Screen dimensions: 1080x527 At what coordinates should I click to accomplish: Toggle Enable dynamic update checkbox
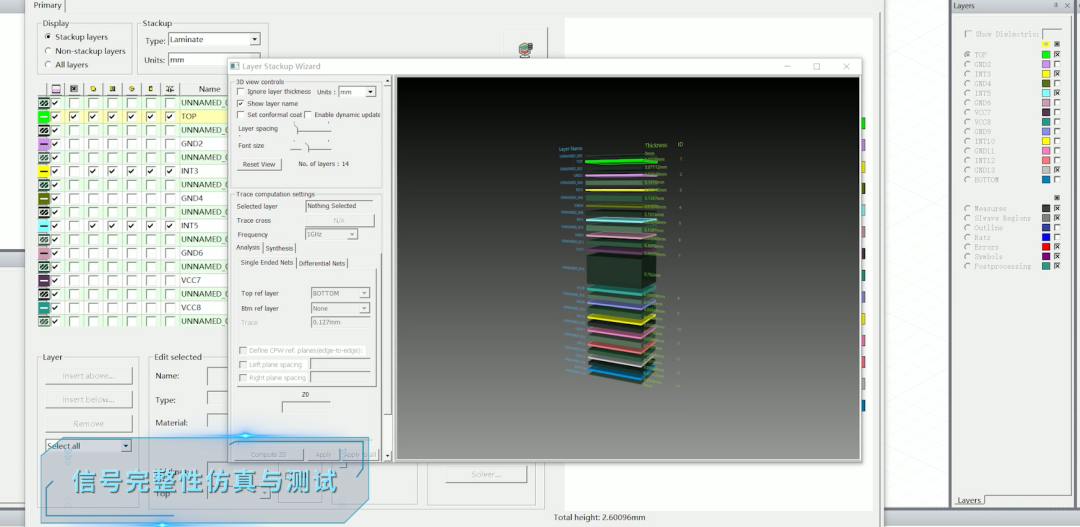(x=308, y=114)
